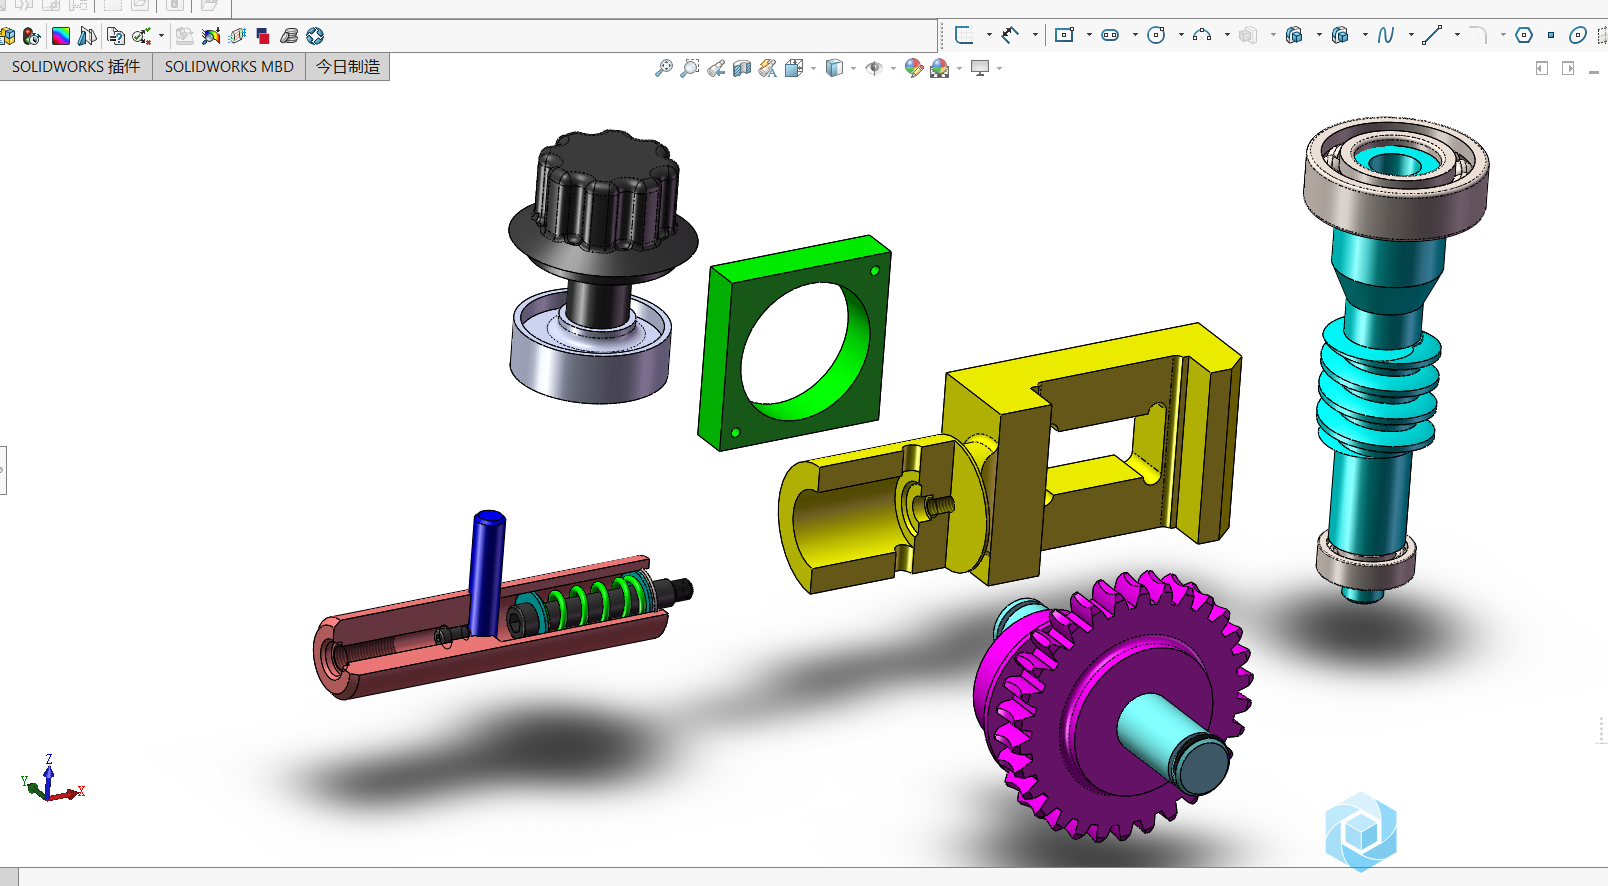Image resolution: width=1608 pixels, height=886 pixels.
Task: Click the document question-mark check icon
Action: pos(116,36)
